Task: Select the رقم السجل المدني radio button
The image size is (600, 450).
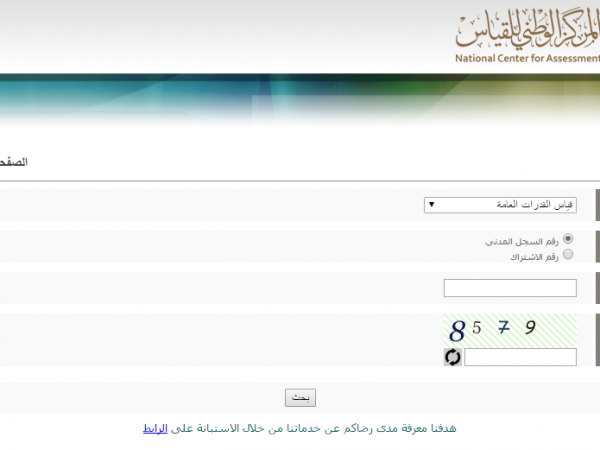Action: point(568,240)
